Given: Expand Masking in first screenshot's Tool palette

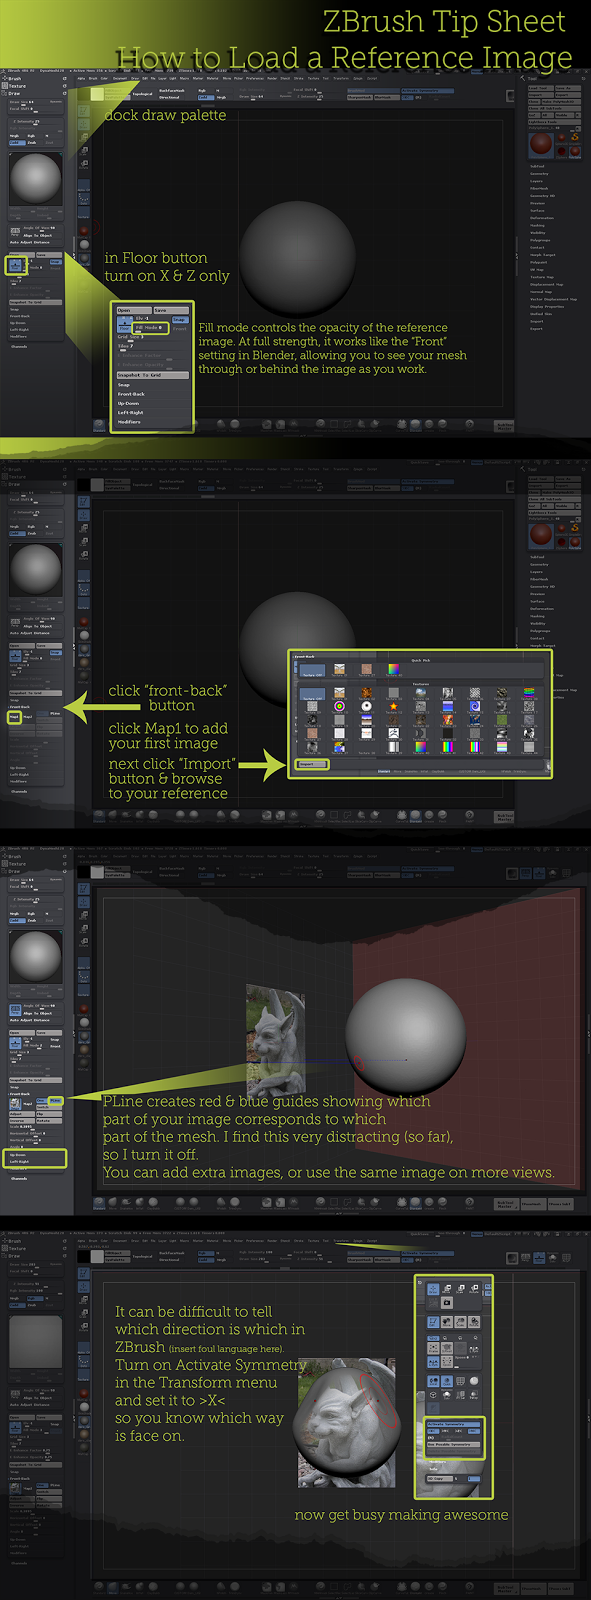Looking at the screenshot, I should (x=537, y=225).
